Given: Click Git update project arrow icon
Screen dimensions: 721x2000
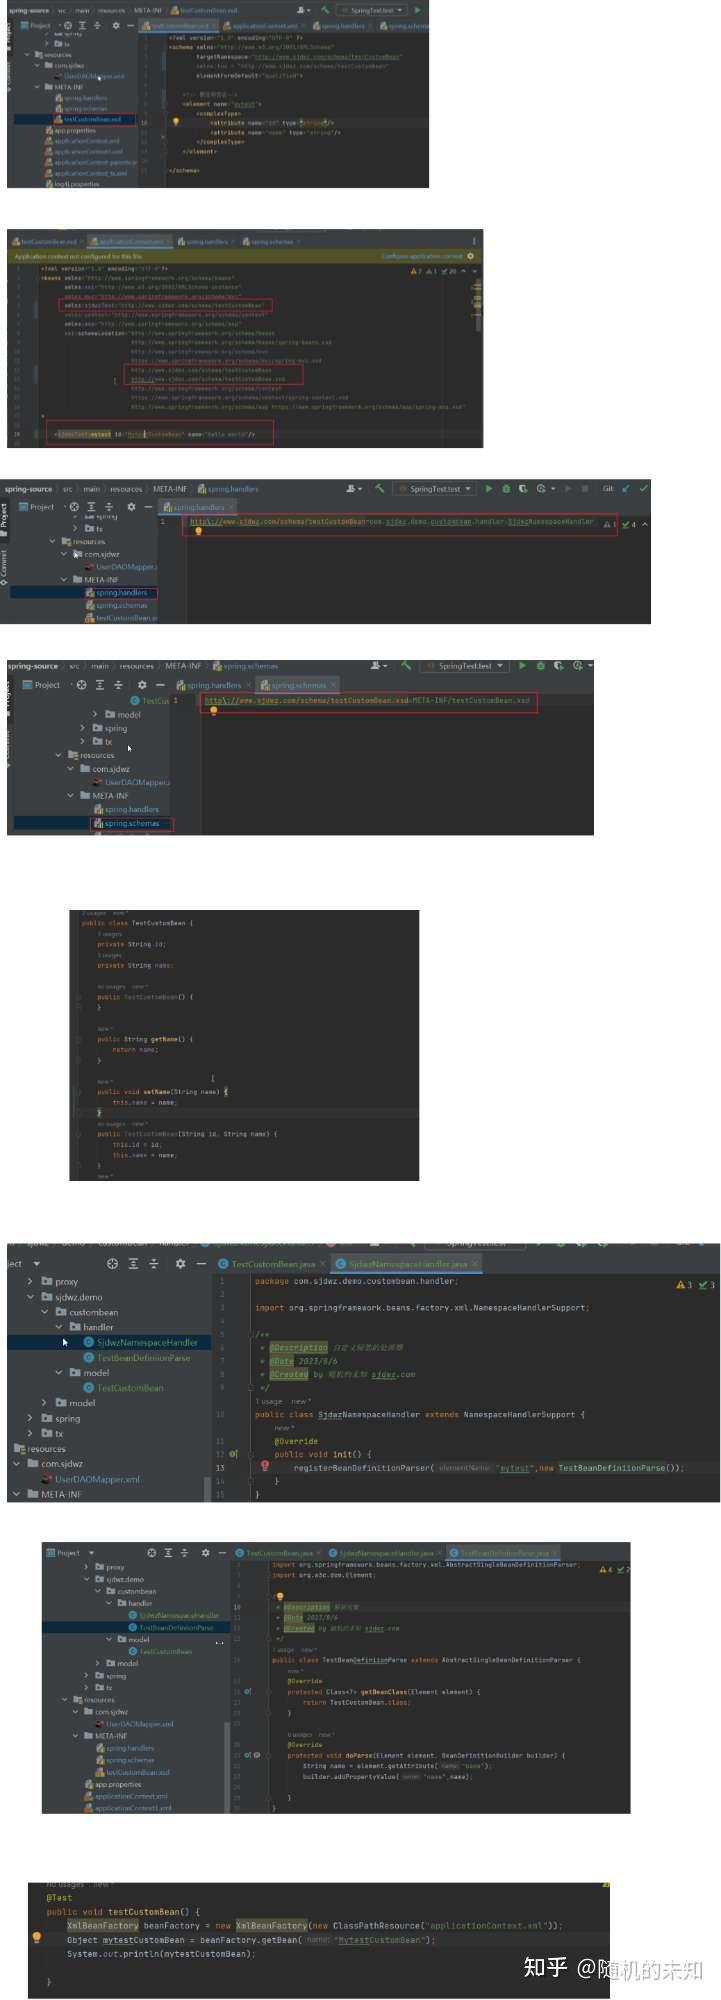Looking at the screenshot, I should click(626, 489).
